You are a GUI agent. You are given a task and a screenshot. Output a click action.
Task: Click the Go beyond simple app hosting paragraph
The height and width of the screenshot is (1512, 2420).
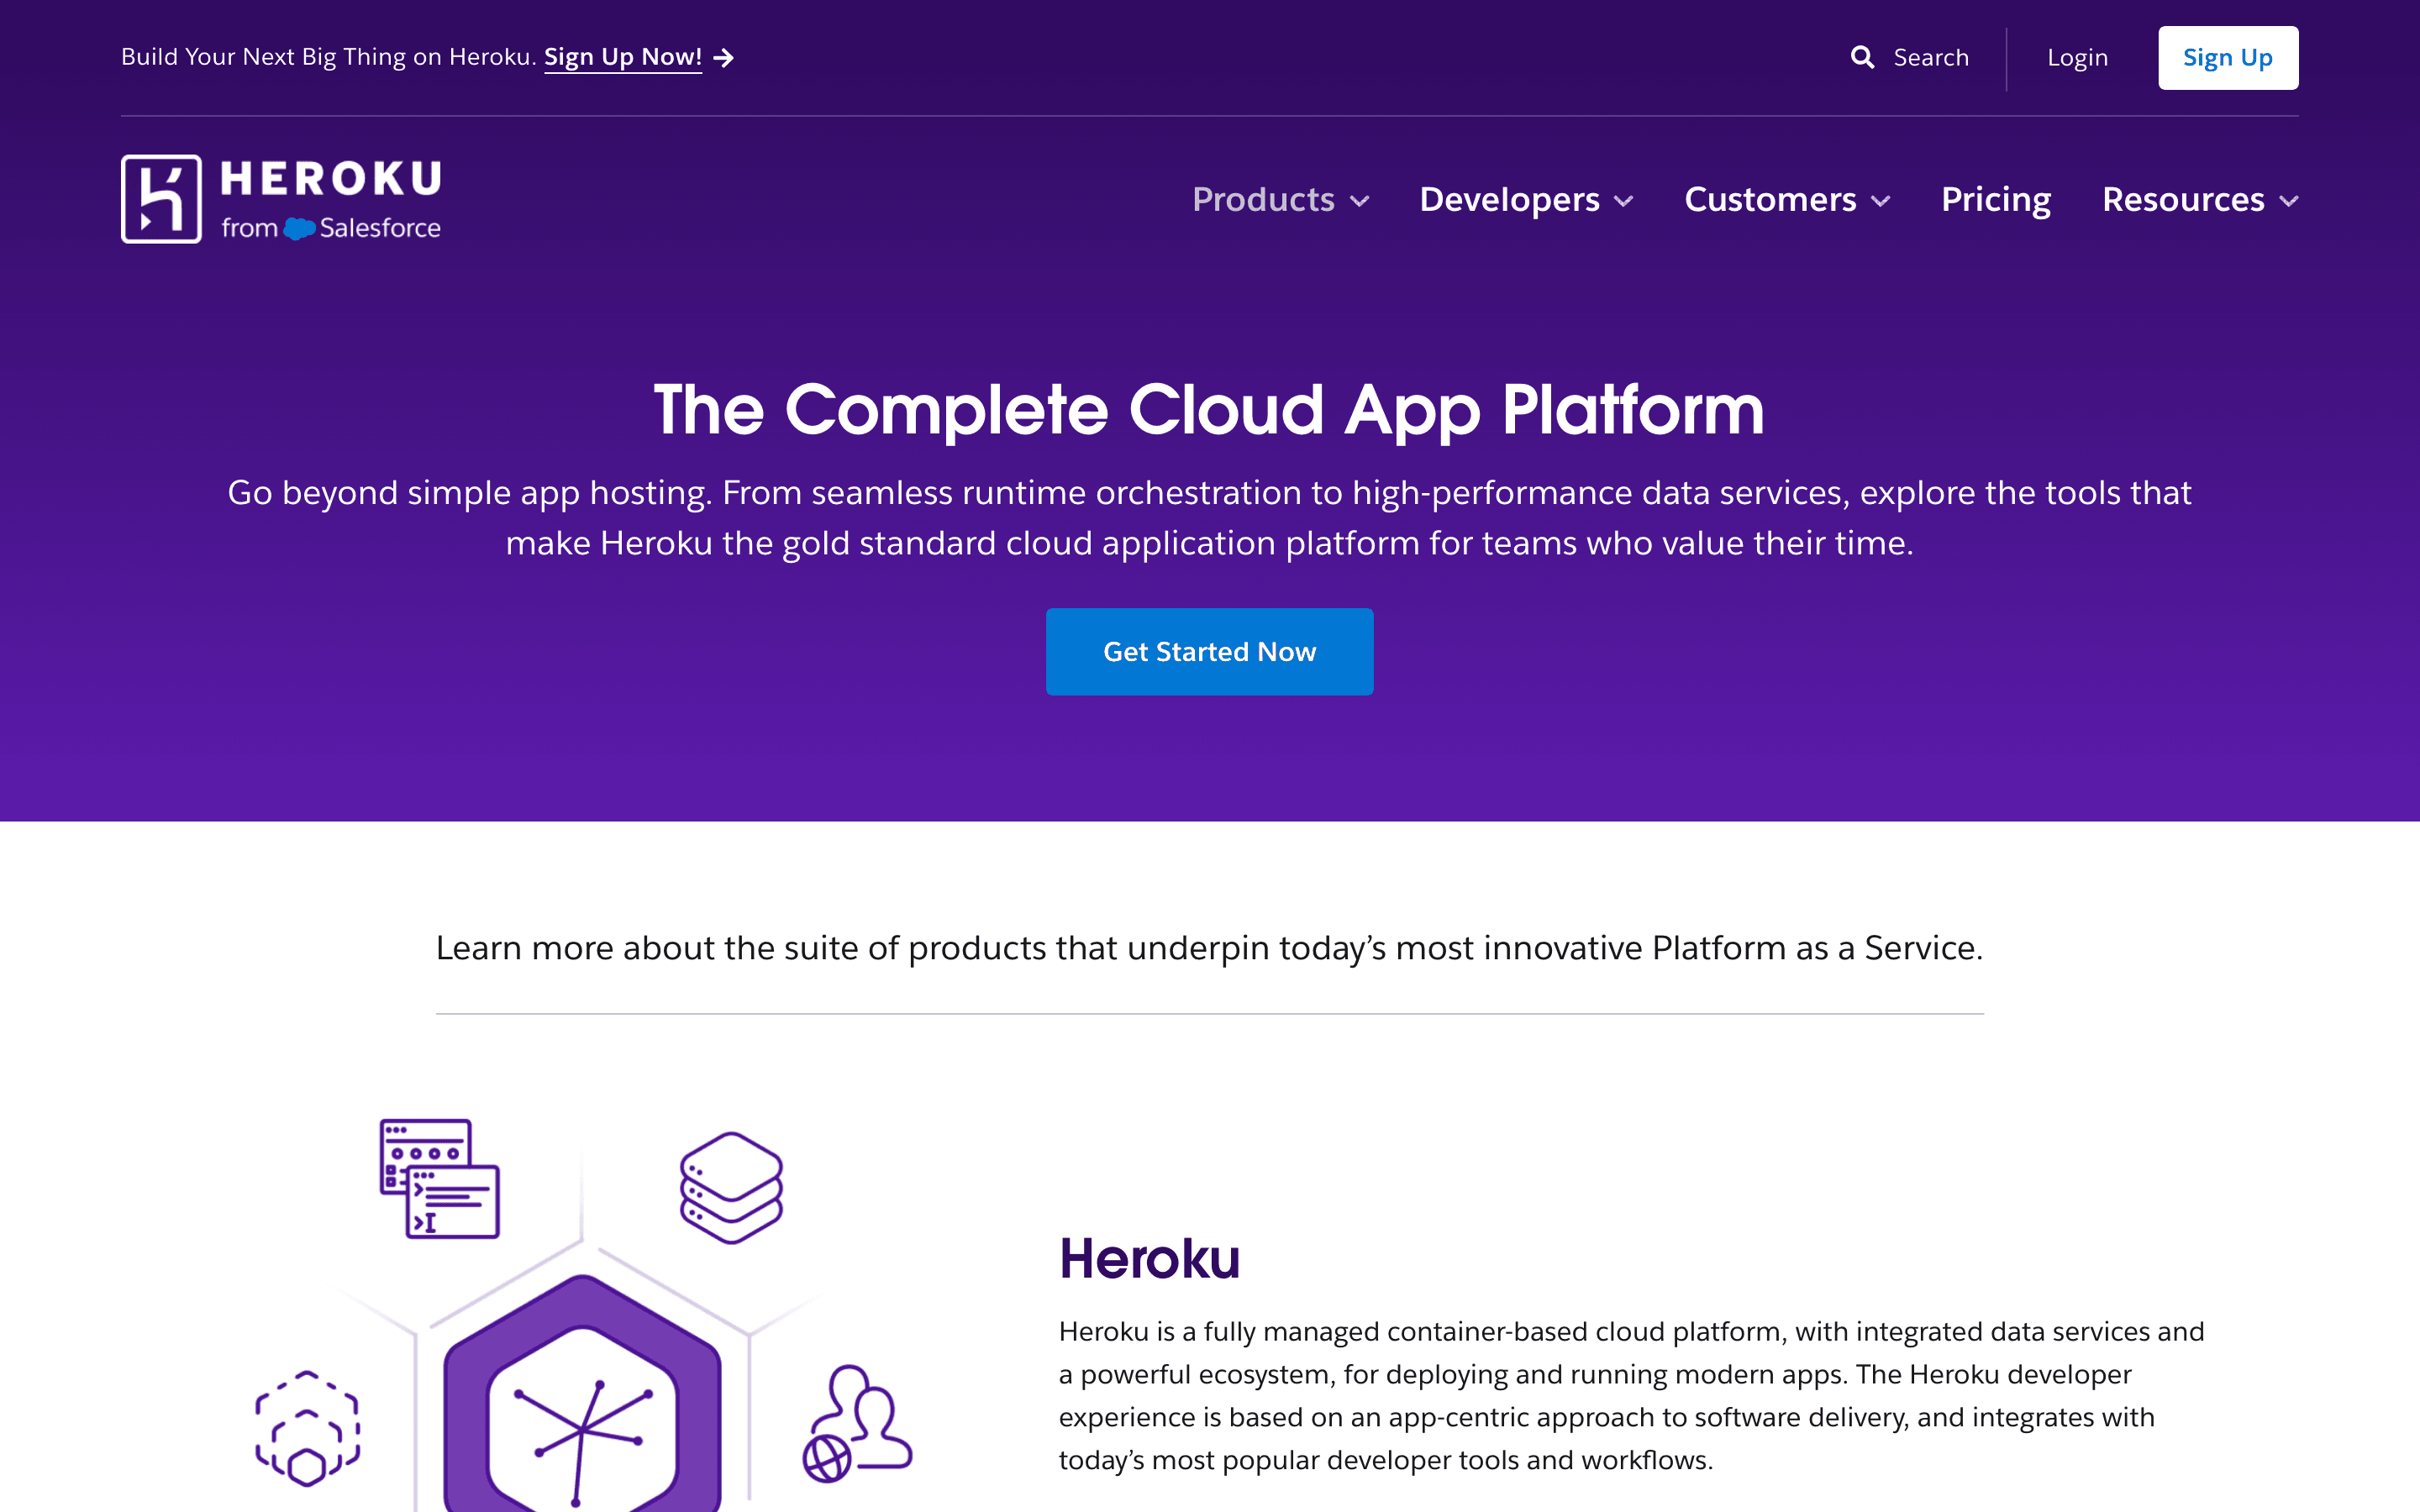[1210, 518]
